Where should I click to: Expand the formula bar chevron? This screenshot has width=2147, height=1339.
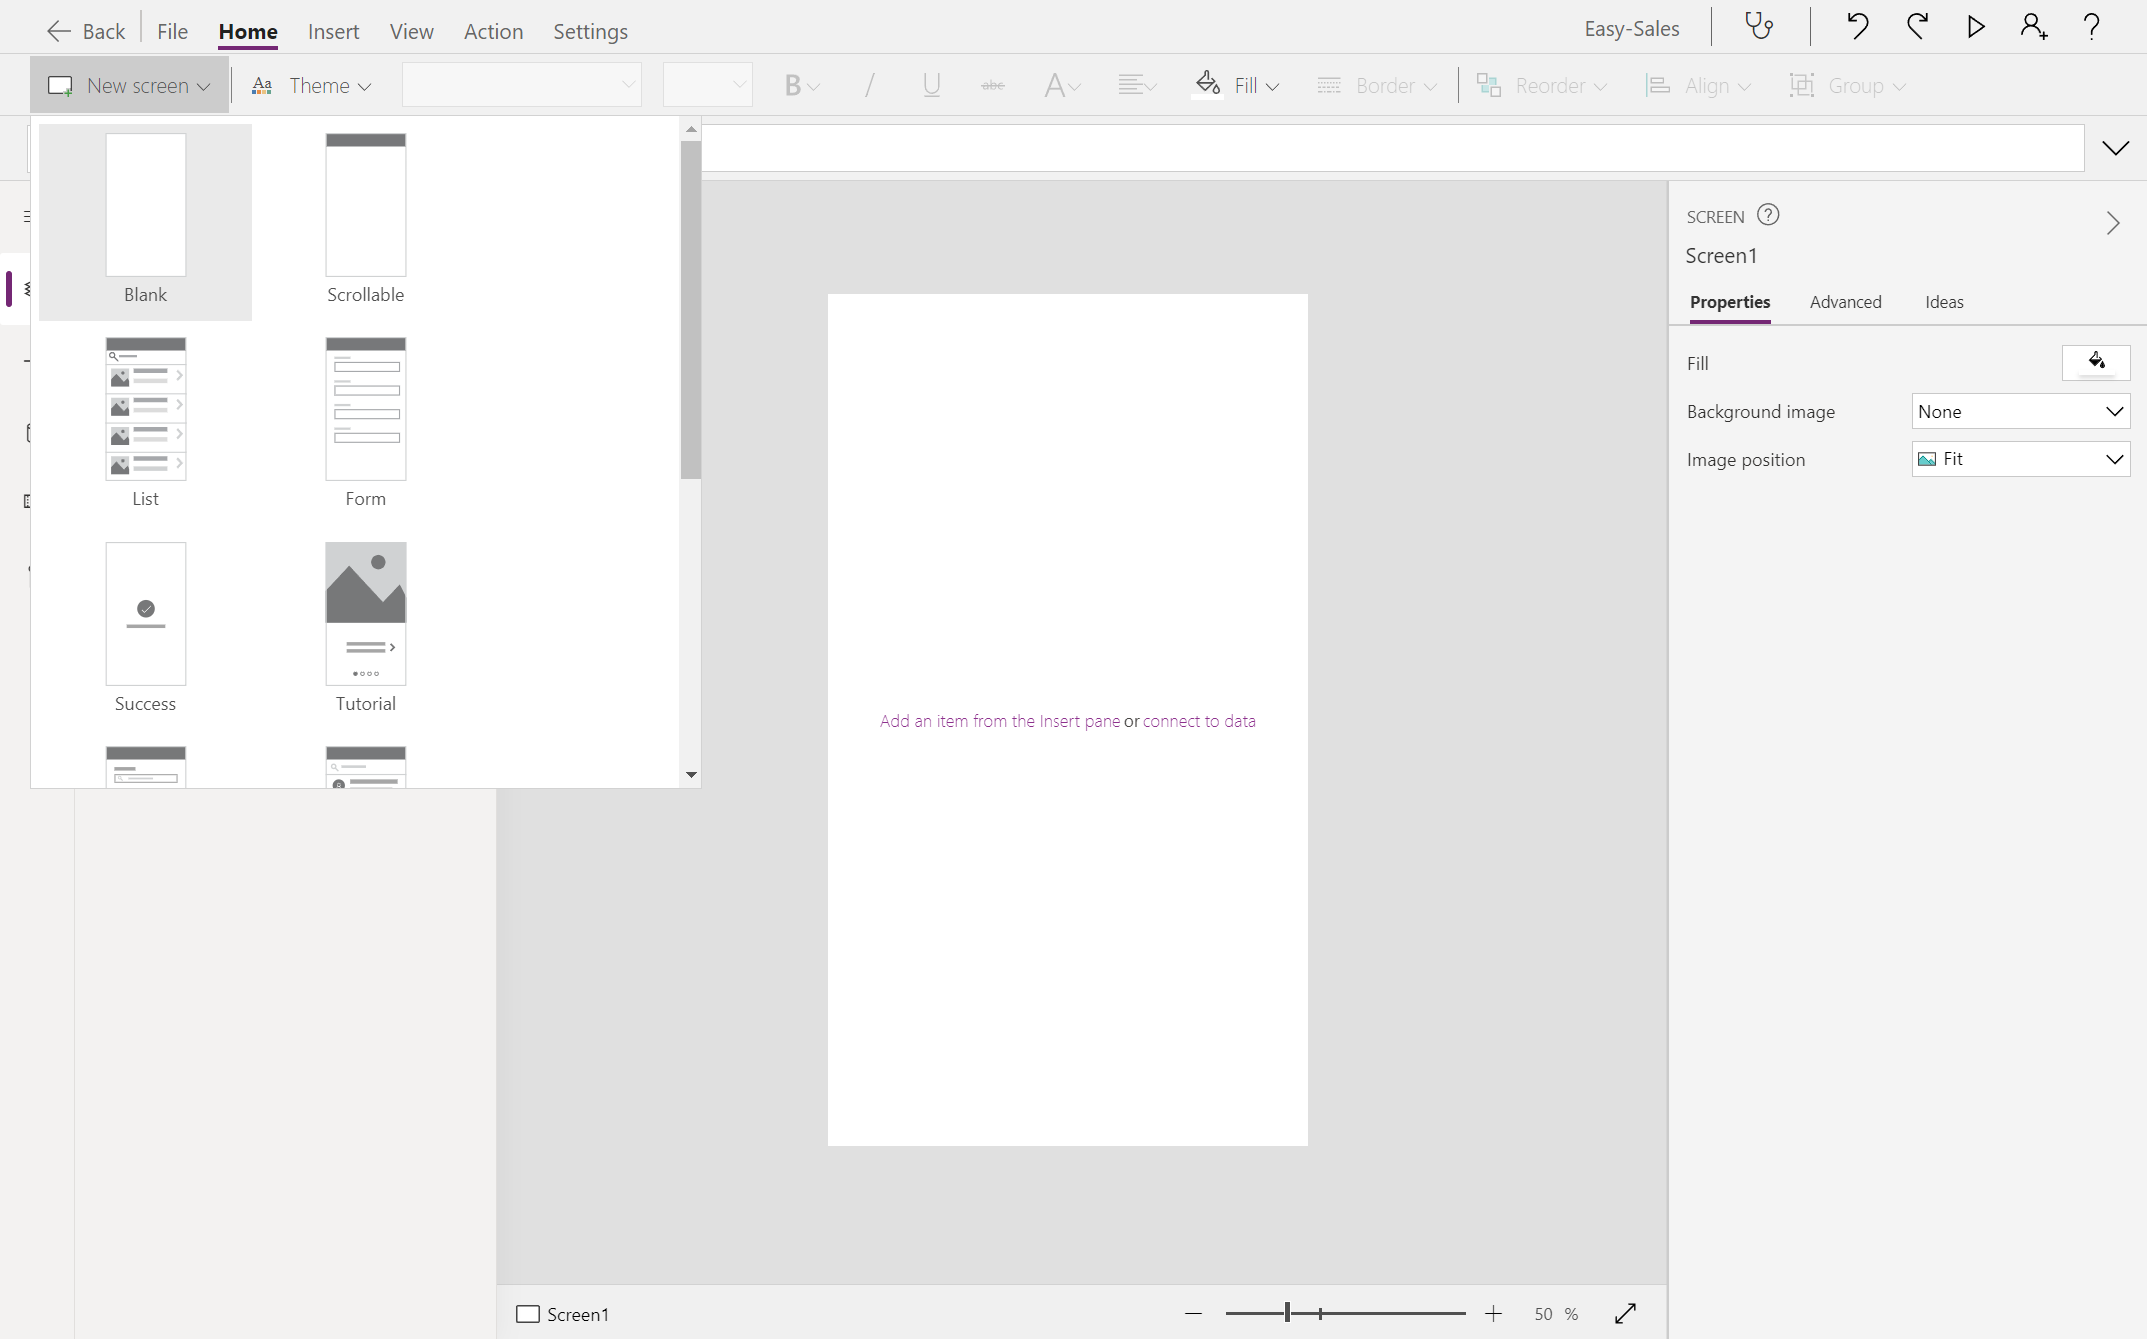2115,148
